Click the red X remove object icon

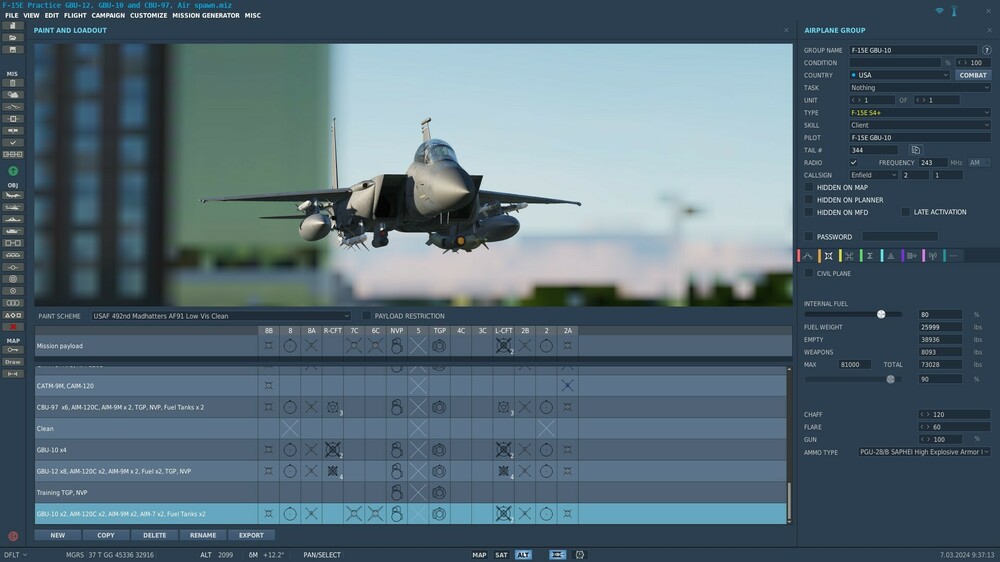[x=13, y=327]
